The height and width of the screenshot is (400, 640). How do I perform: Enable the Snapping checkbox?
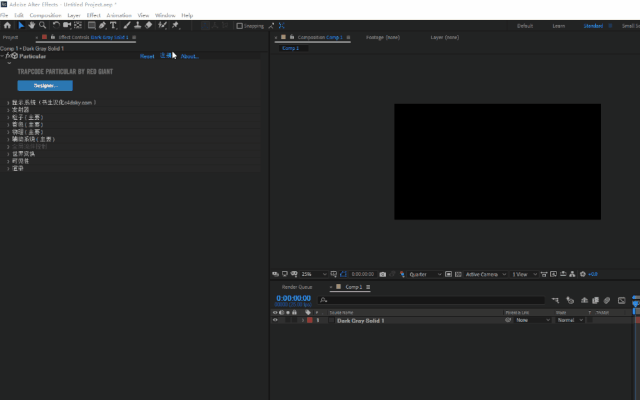click(x=240, y=26)
